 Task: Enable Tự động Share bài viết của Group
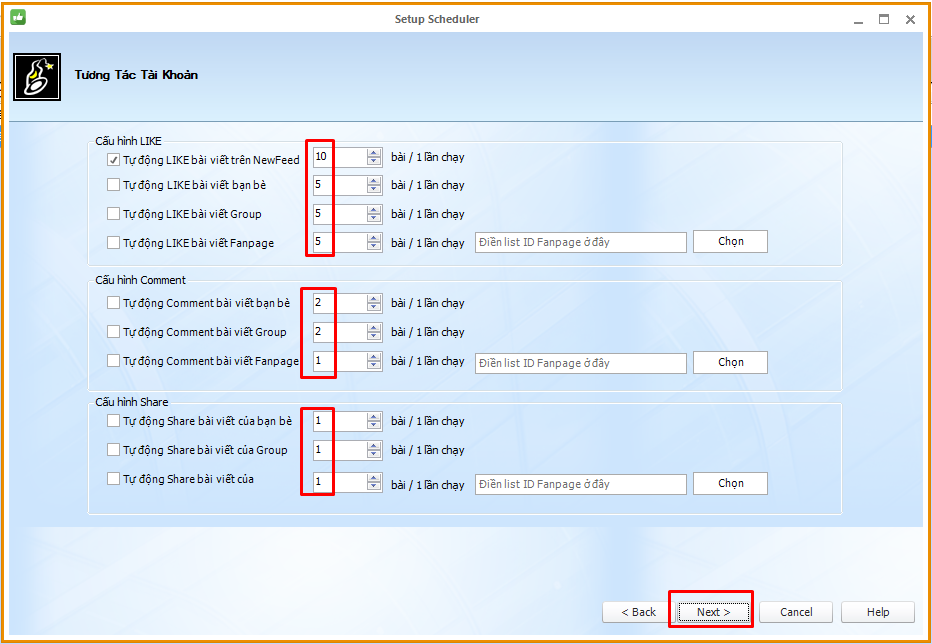(113, 450)
